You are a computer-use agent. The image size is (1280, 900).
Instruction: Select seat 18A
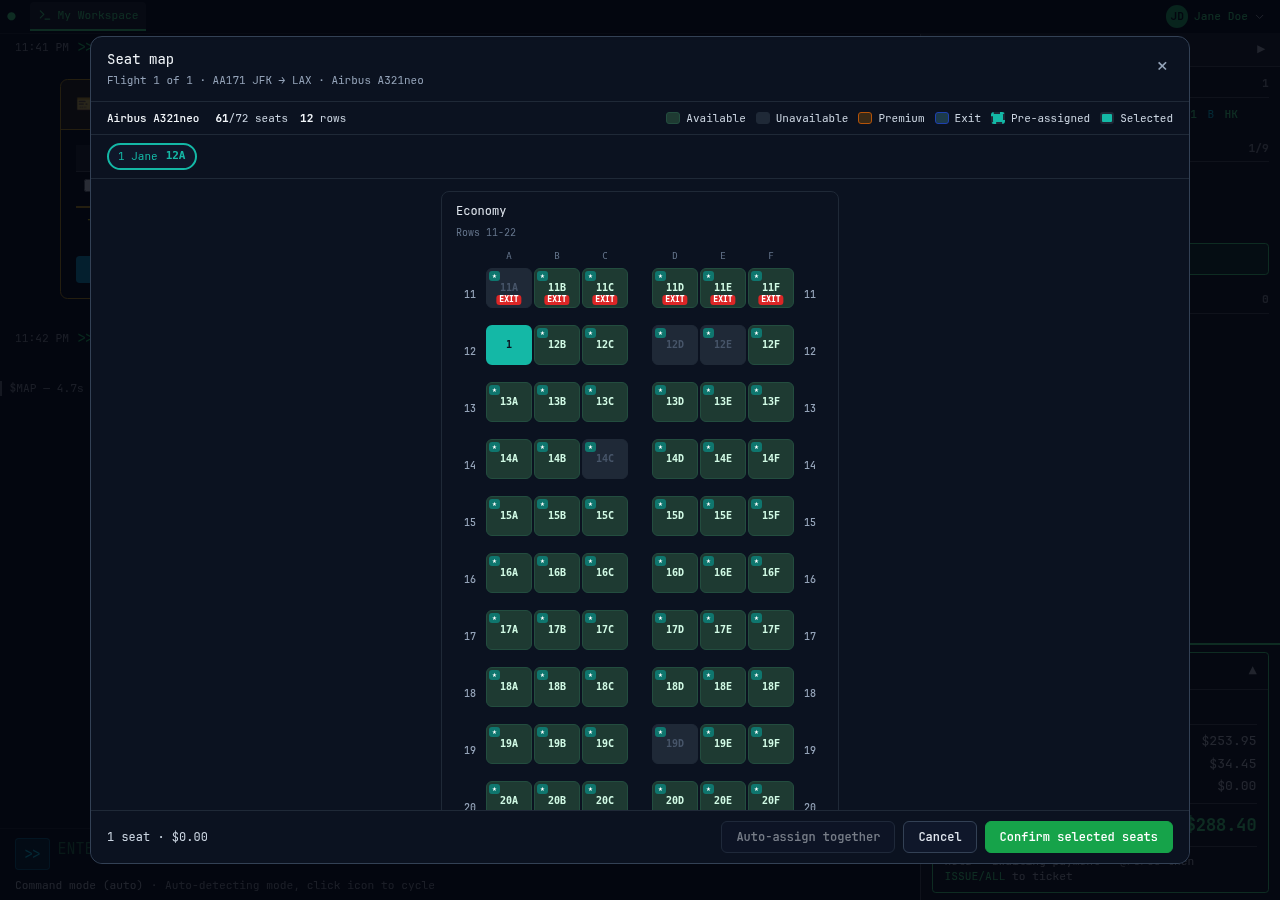509,687
